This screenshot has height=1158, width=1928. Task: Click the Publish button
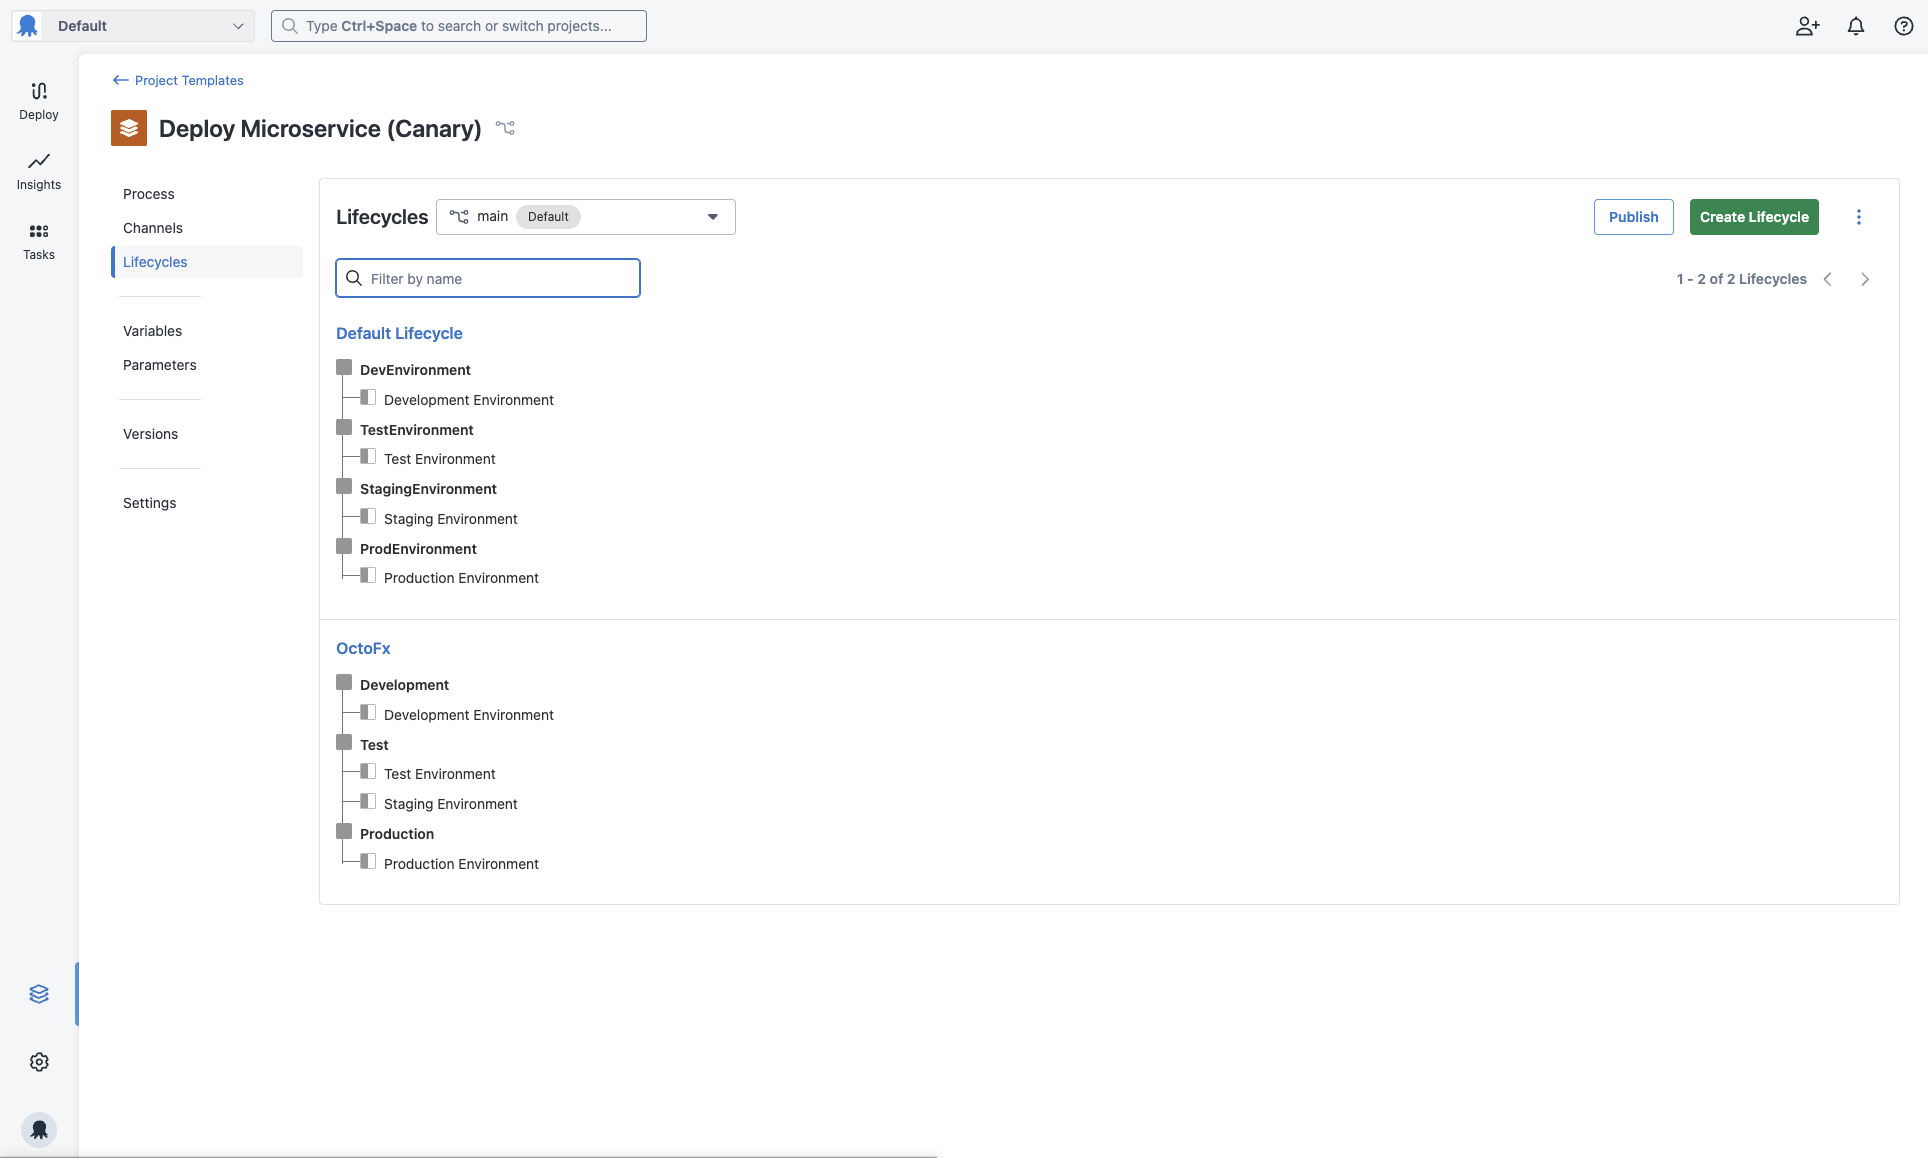tap(1633, 217)
